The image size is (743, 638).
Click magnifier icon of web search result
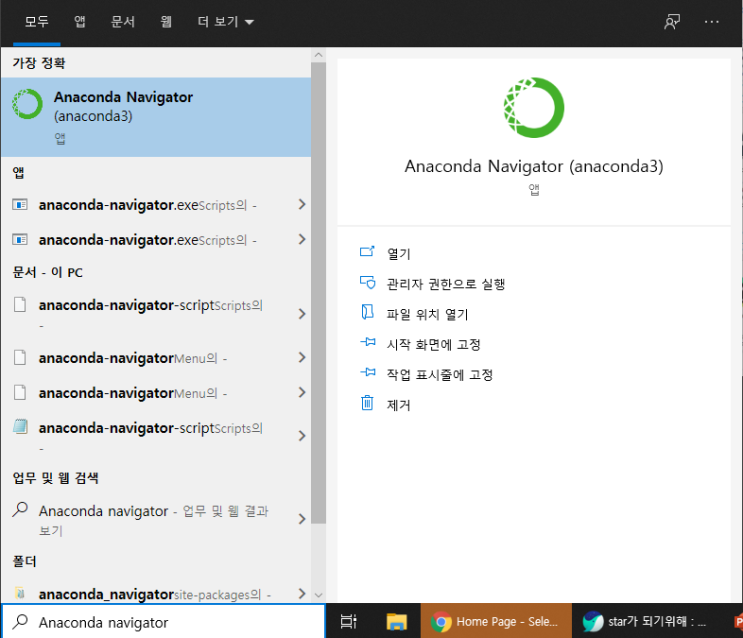point(20,510)
